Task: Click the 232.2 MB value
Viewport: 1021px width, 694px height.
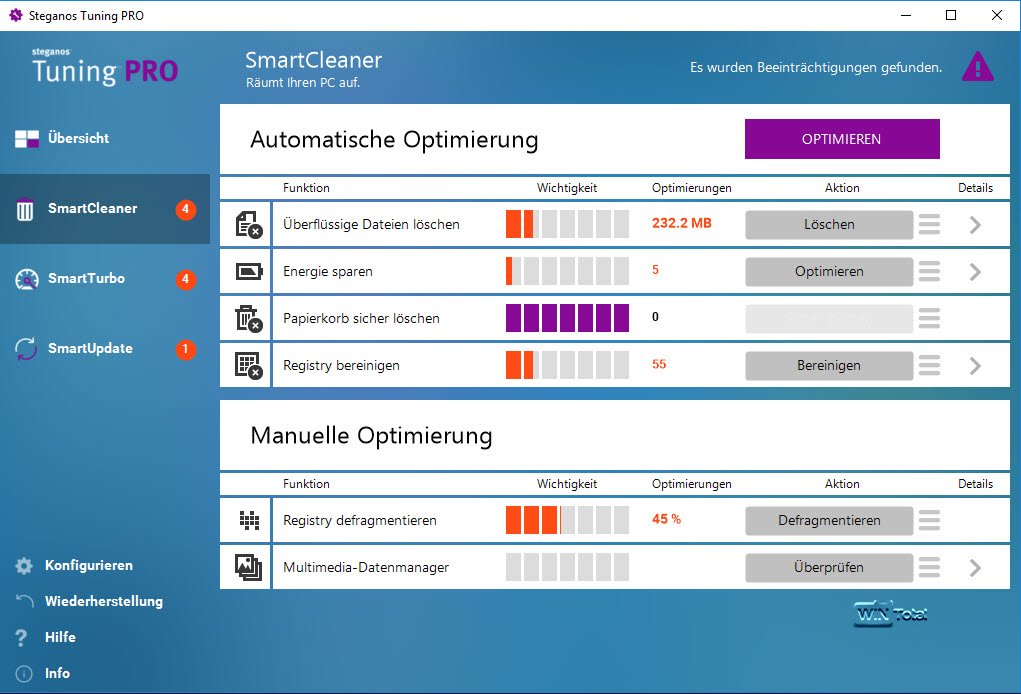Action: tap(682, 223)
